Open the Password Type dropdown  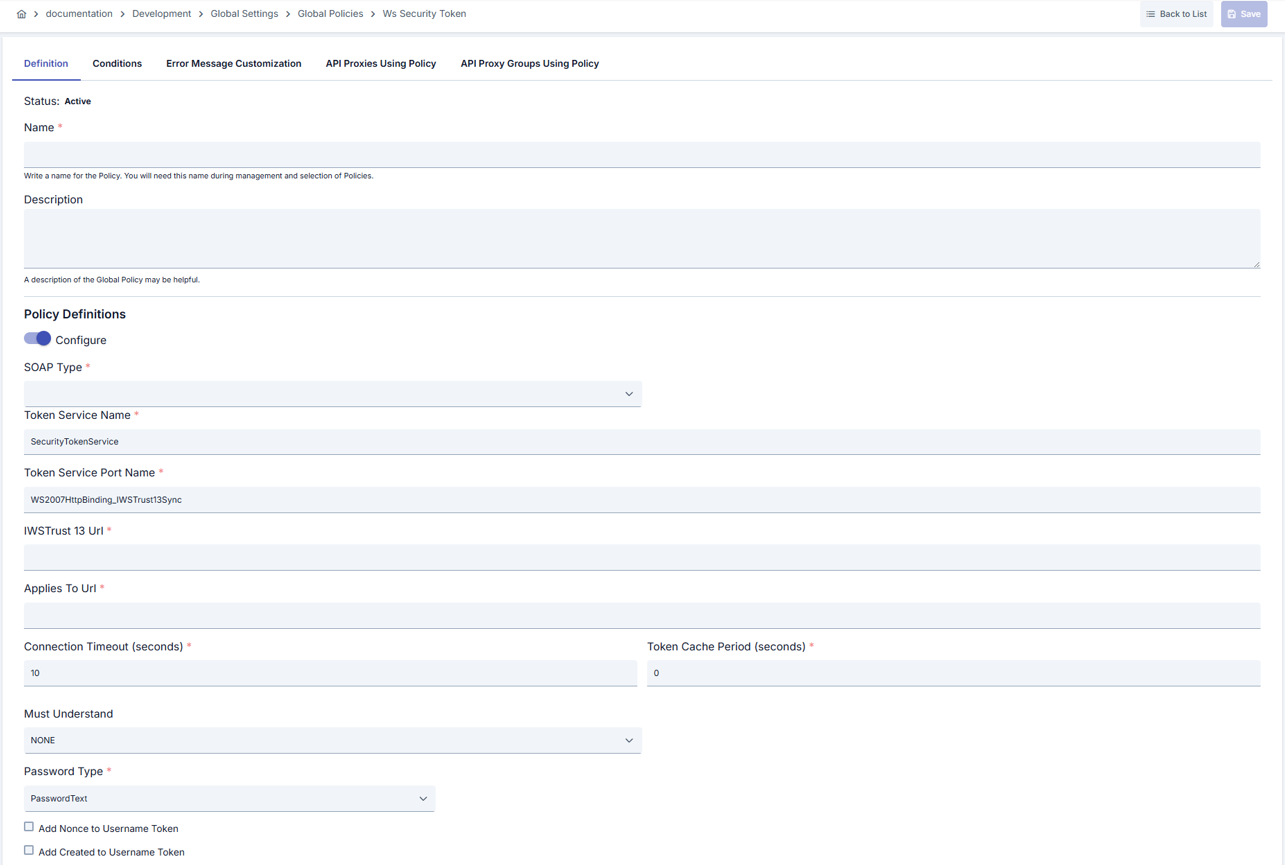tap(229, 799)
